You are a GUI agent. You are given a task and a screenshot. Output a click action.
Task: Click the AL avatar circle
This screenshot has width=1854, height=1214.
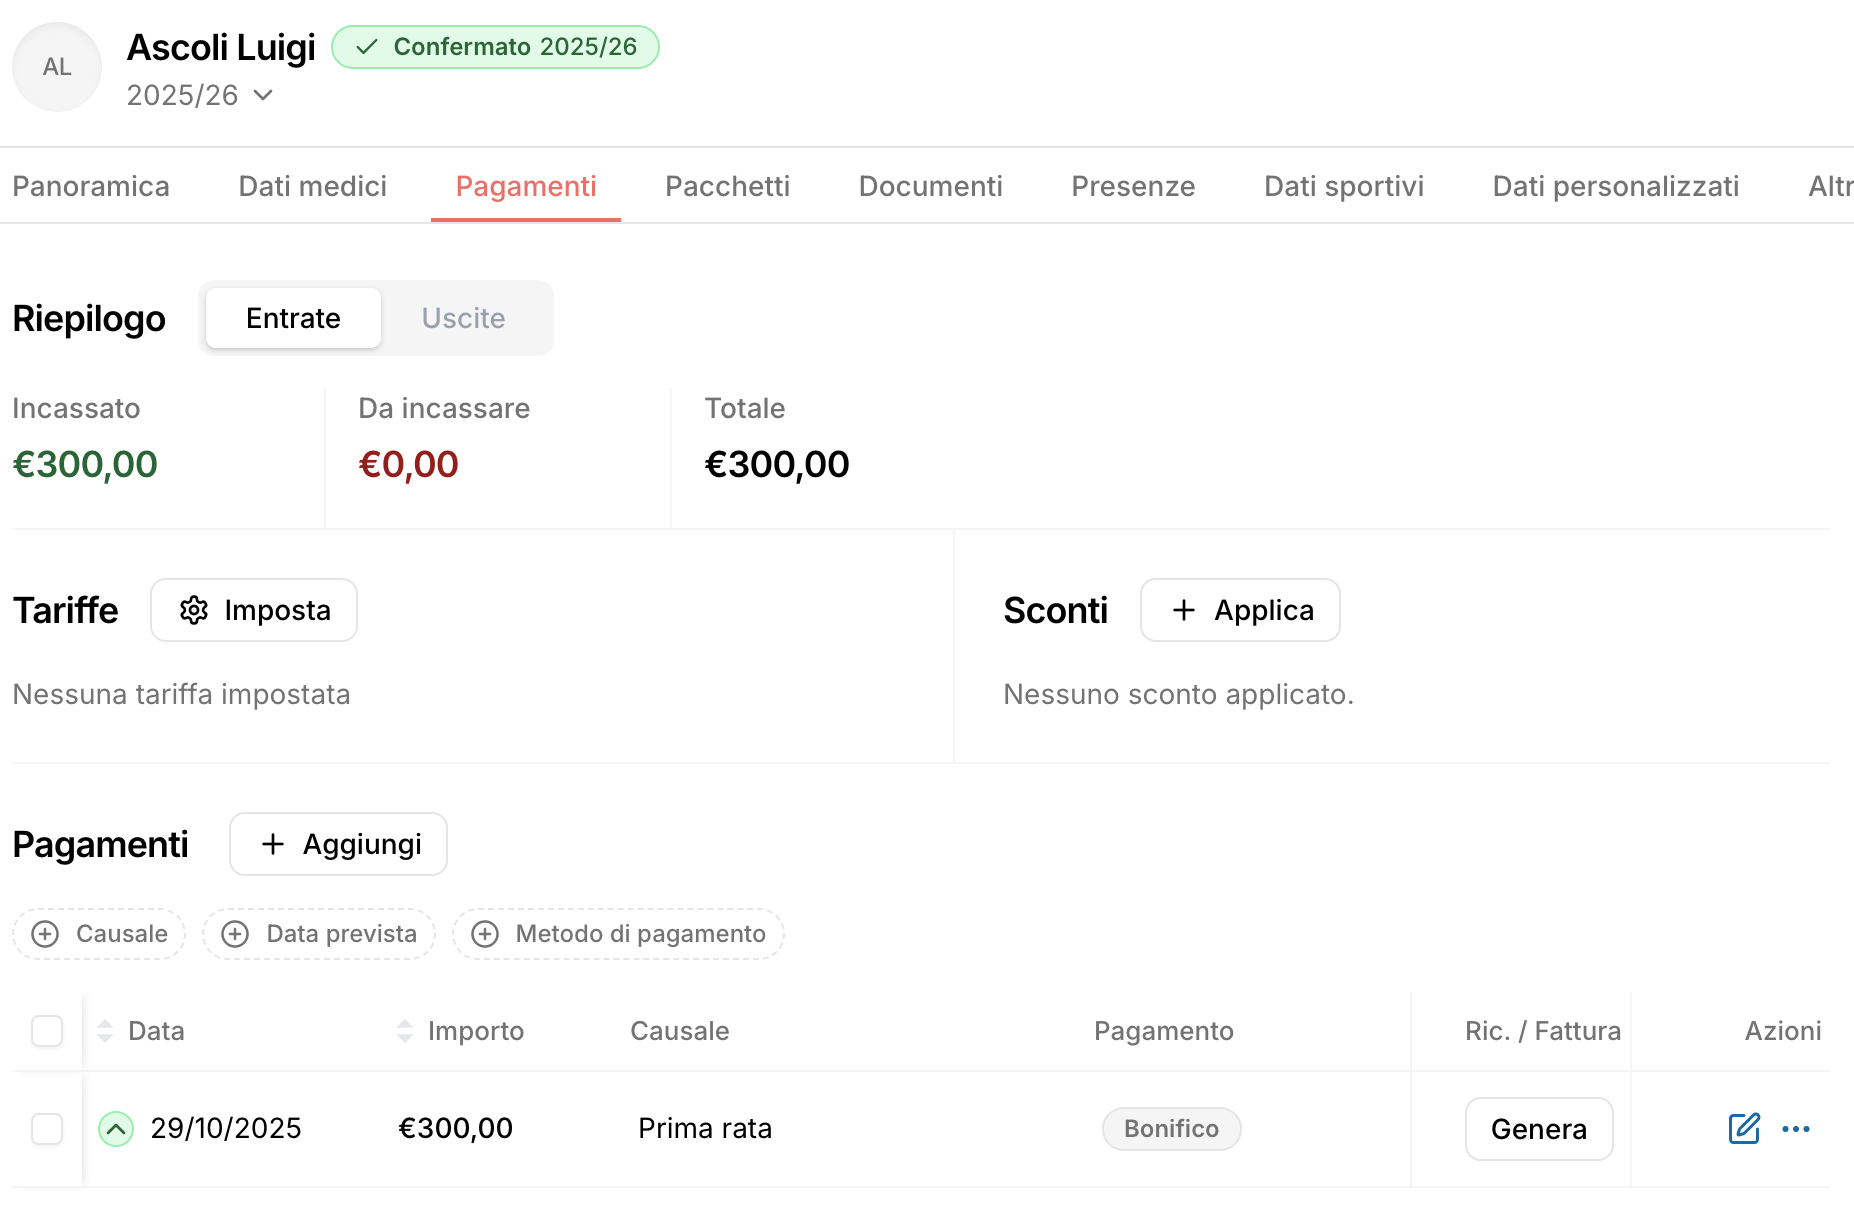pyautogui.click(x=57, y=67)
